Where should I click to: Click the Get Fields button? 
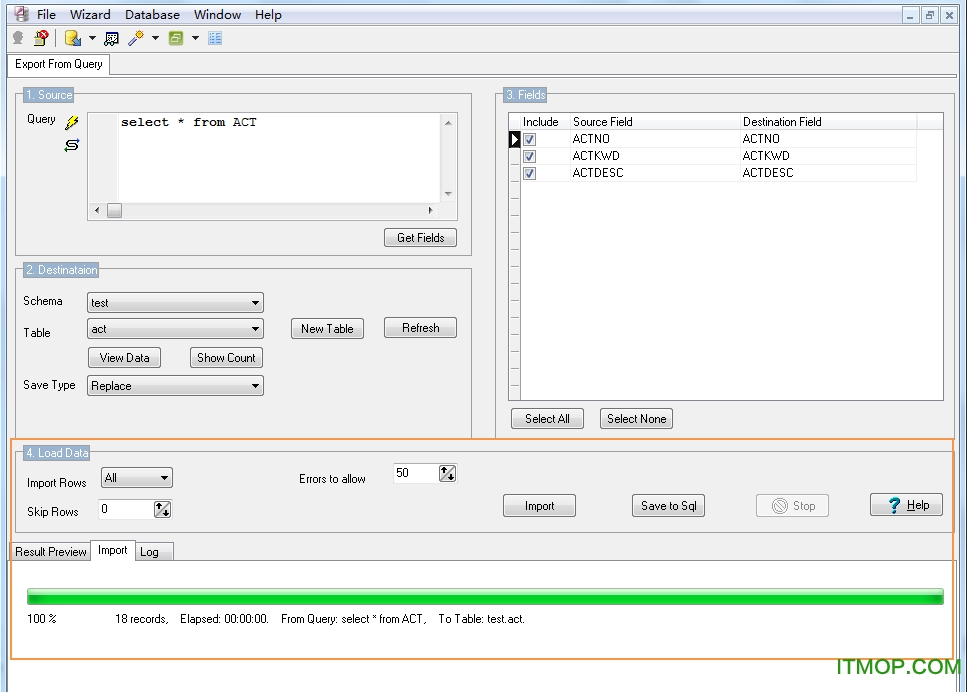pos(420,237)
